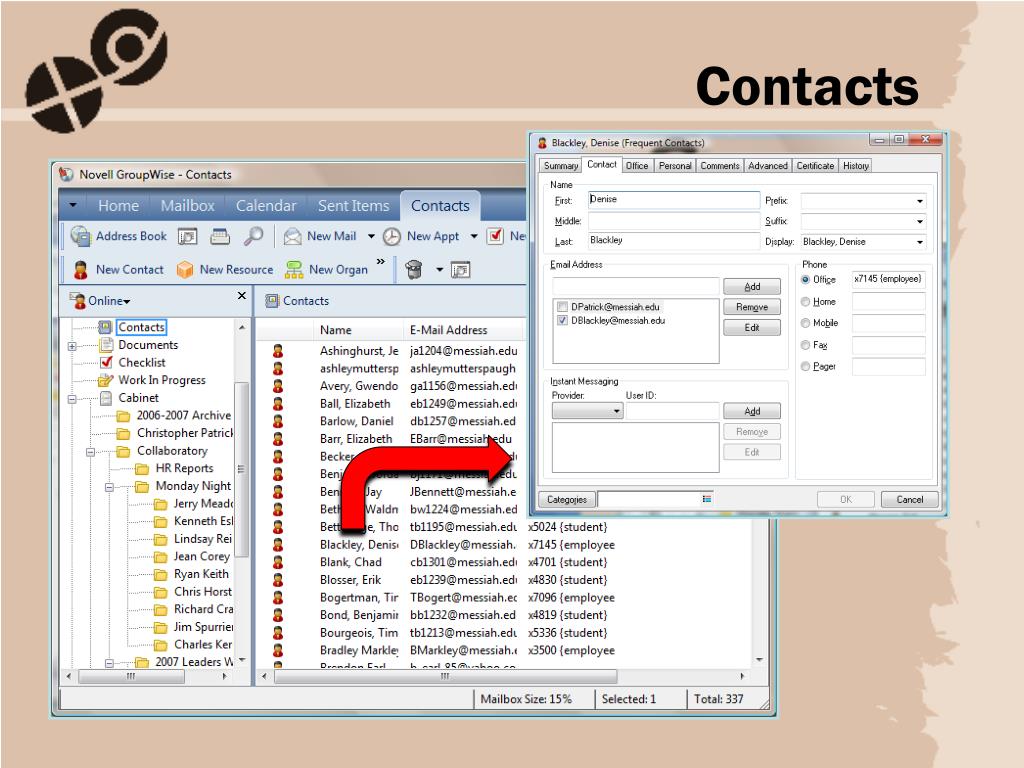
Task: Click the HR Reports folder icon
Action: (x=142, y=468)
